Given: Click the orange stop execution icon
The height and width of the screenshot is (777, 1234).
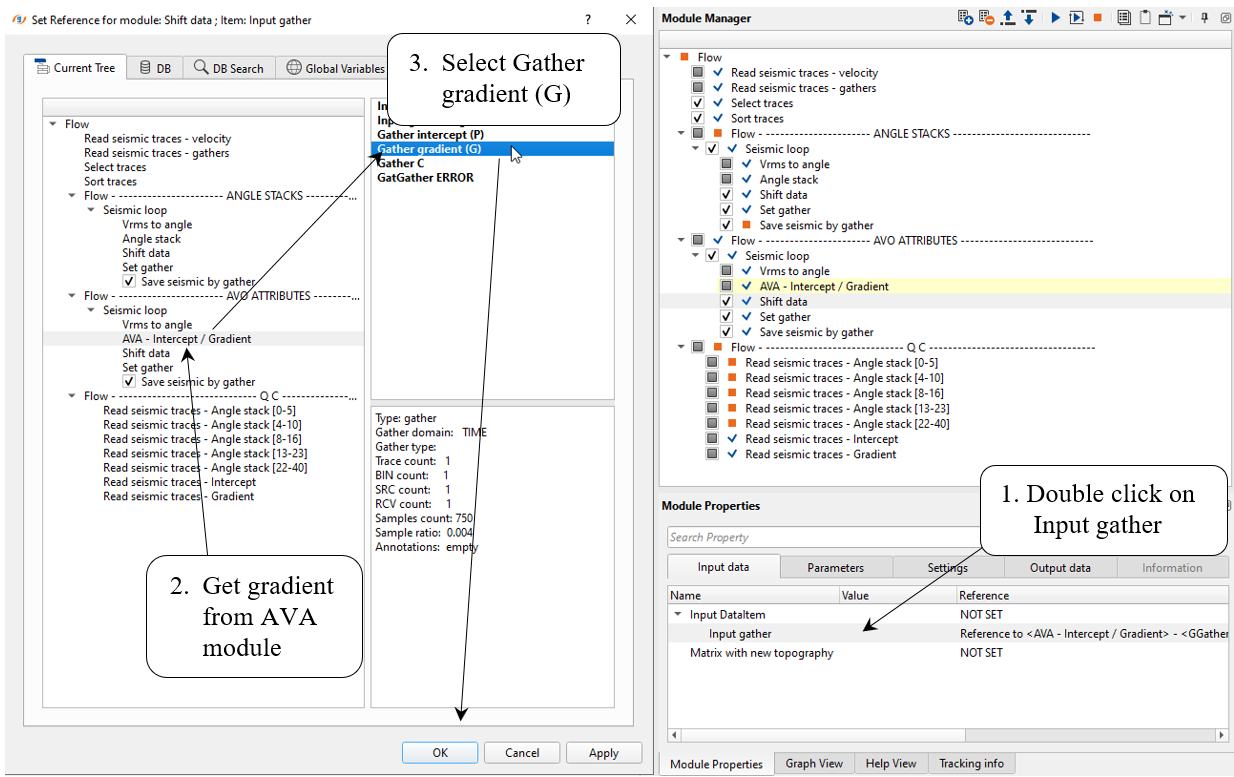Looking at the screenshot, I should pyautogui.click(x=1097, y=18).
